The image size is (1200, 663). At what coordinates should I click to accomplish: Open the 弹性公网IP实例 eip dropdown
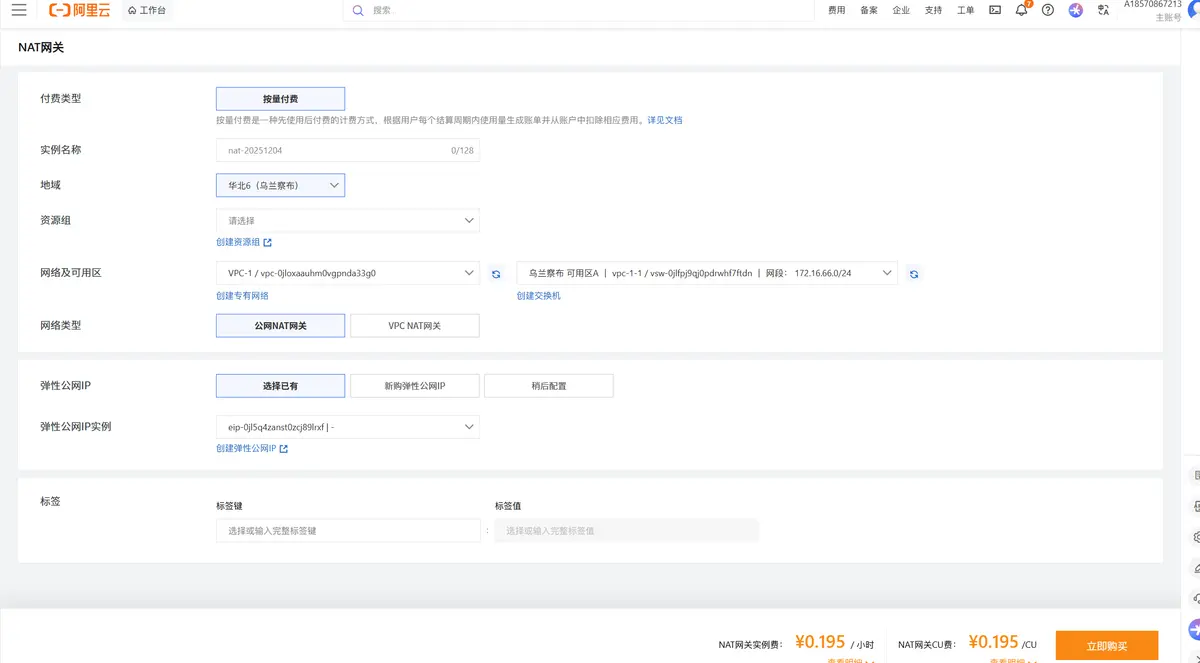(x=348, y=427)
